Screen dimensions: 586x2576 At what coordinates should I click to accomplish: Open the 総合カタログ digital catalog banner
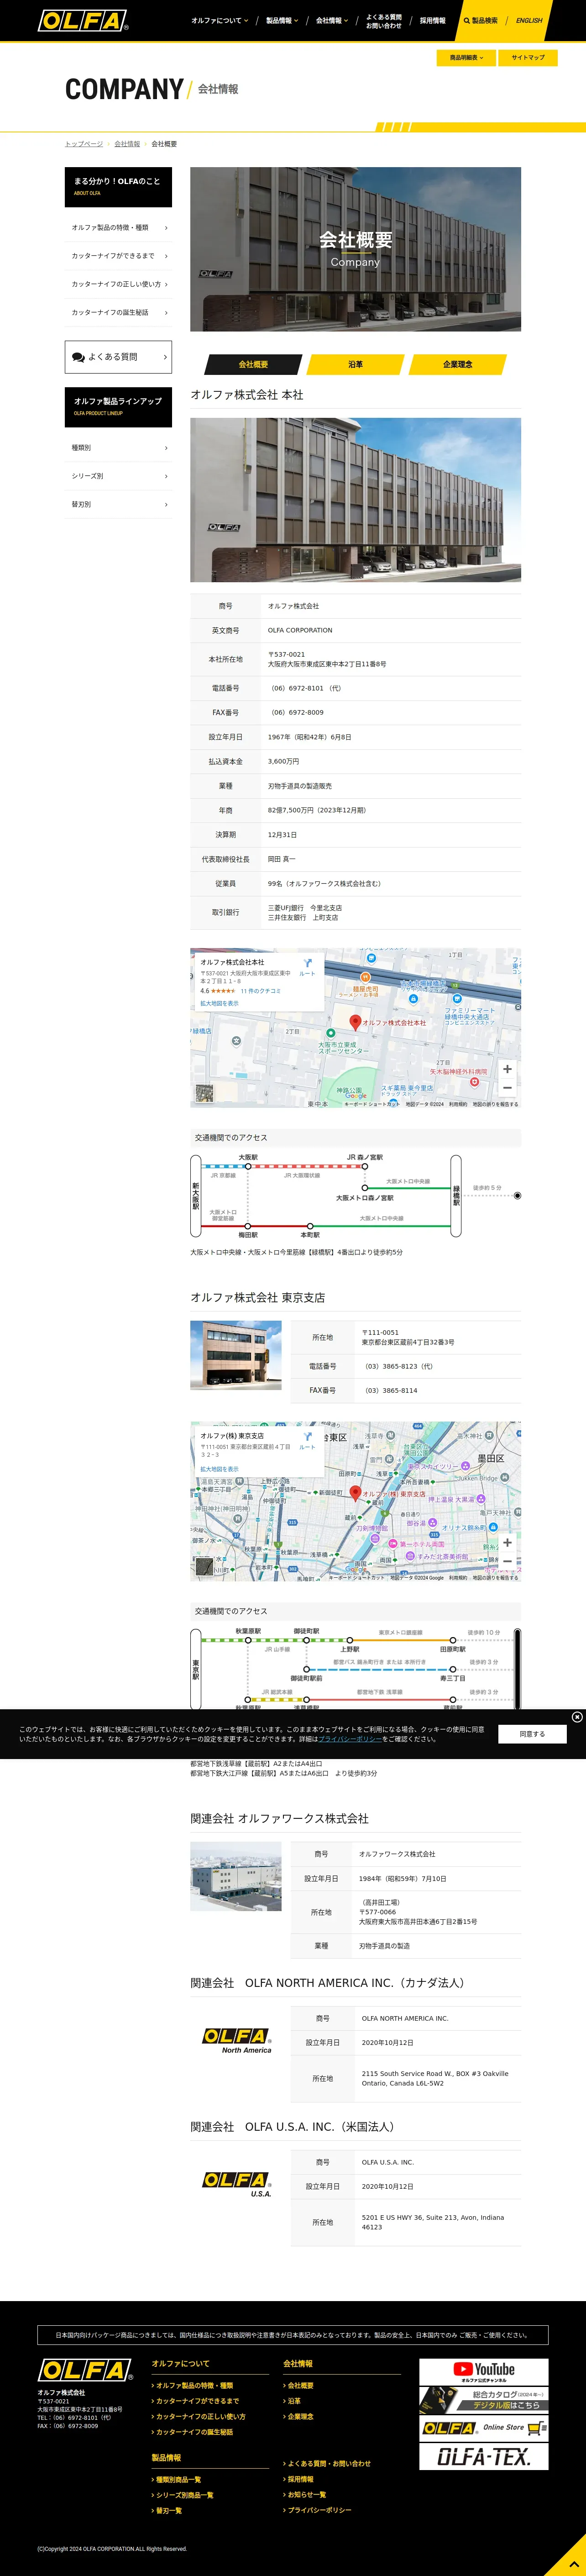(484, 2400)
